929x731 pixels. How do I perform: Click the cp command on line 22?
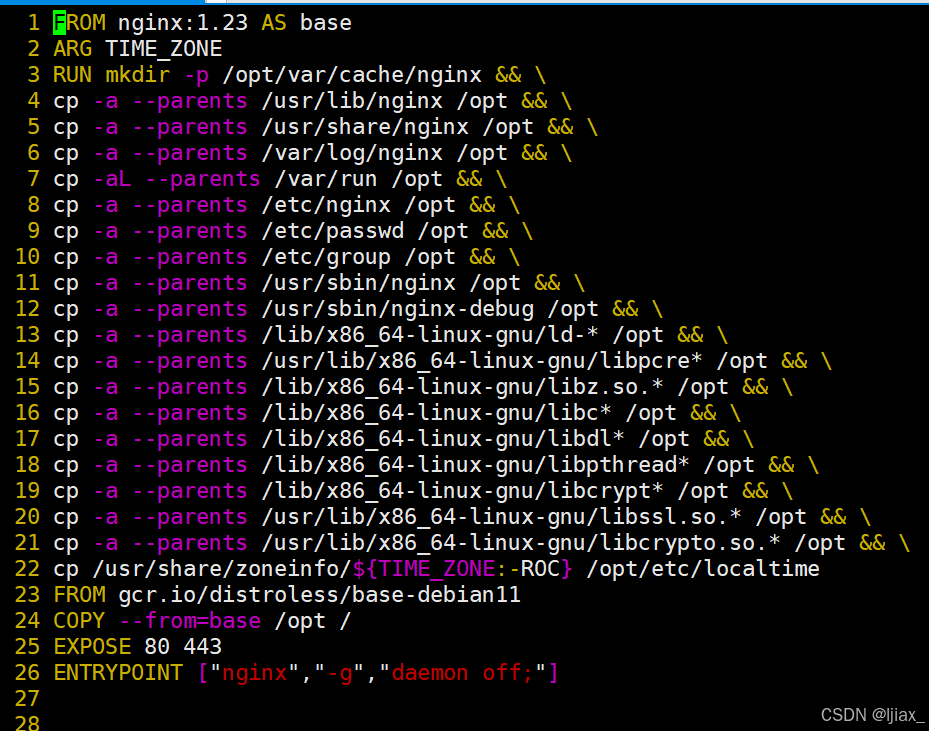pos(66,571)
